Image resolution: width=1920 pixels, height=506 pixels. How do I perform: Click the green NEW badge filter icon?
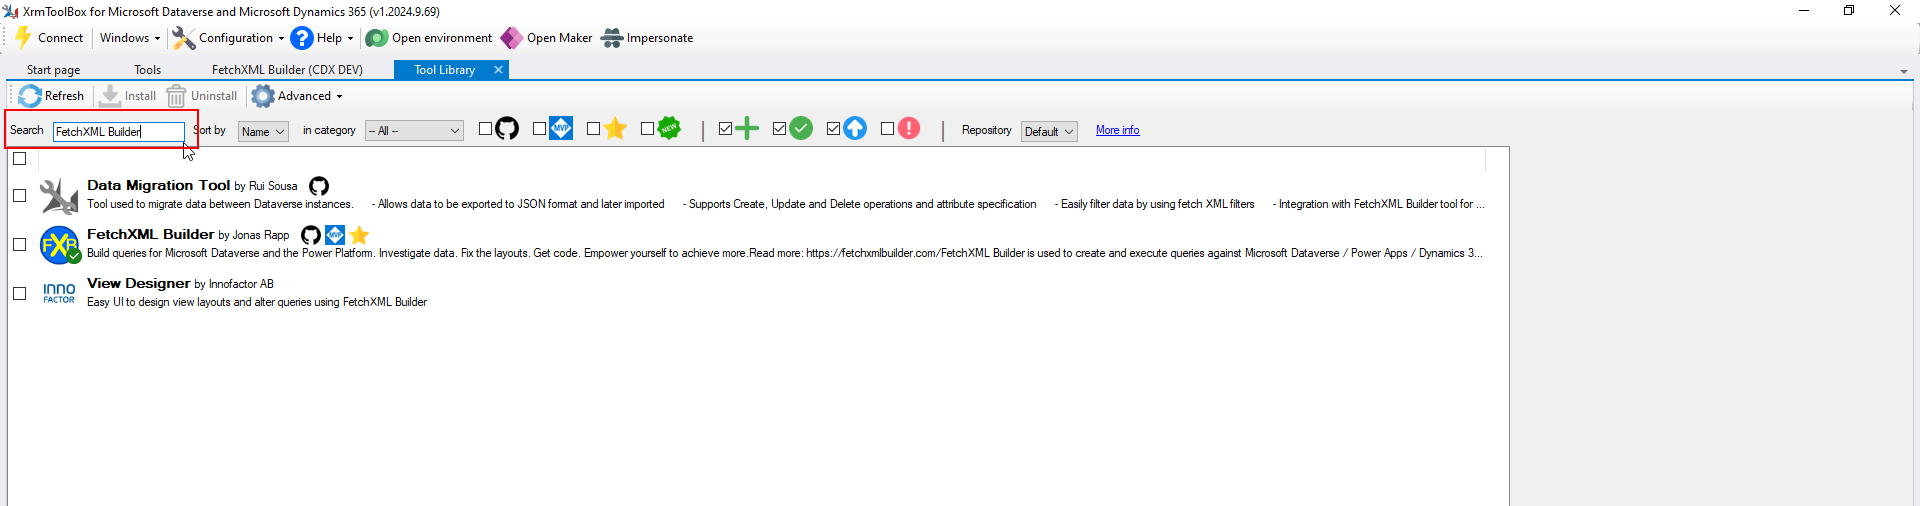coord(669,129)
